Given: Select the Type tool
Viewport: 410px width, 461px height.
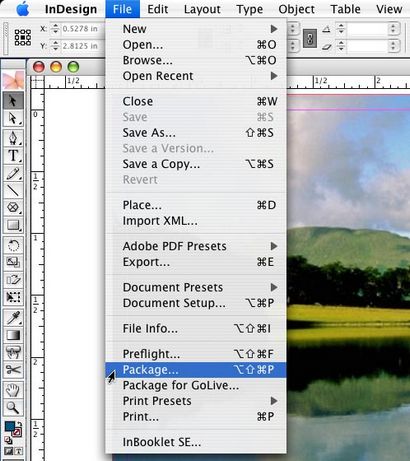Looking at the screenshot, I should click(13, 156).
